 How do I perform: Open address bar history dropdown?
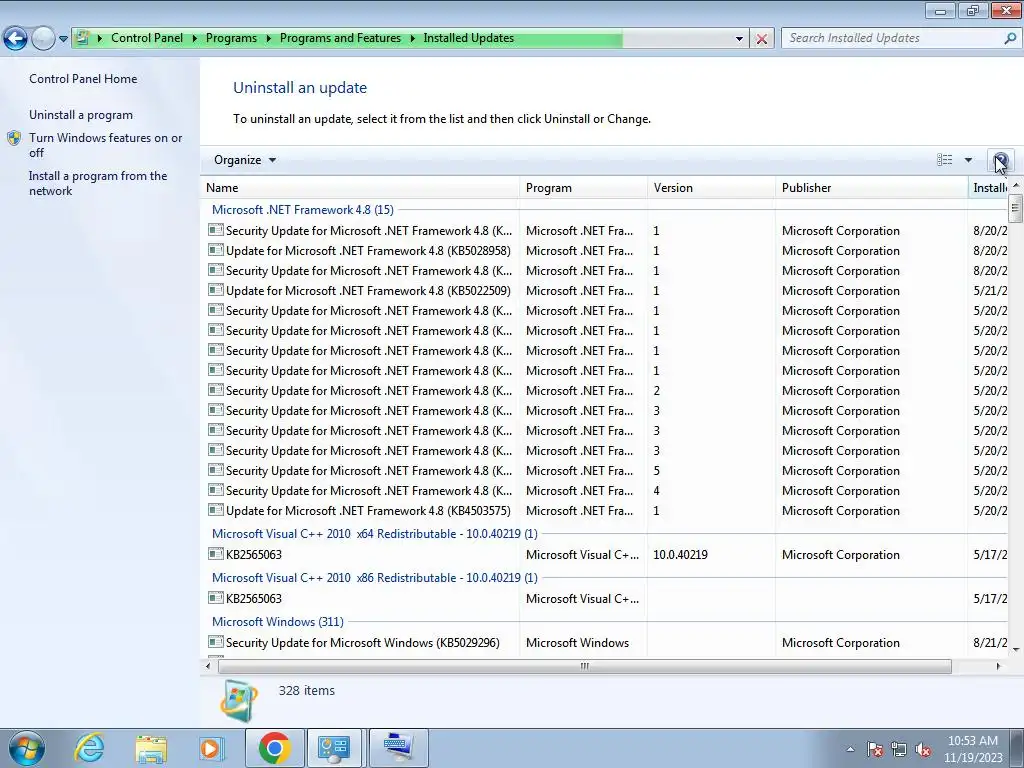739,39
